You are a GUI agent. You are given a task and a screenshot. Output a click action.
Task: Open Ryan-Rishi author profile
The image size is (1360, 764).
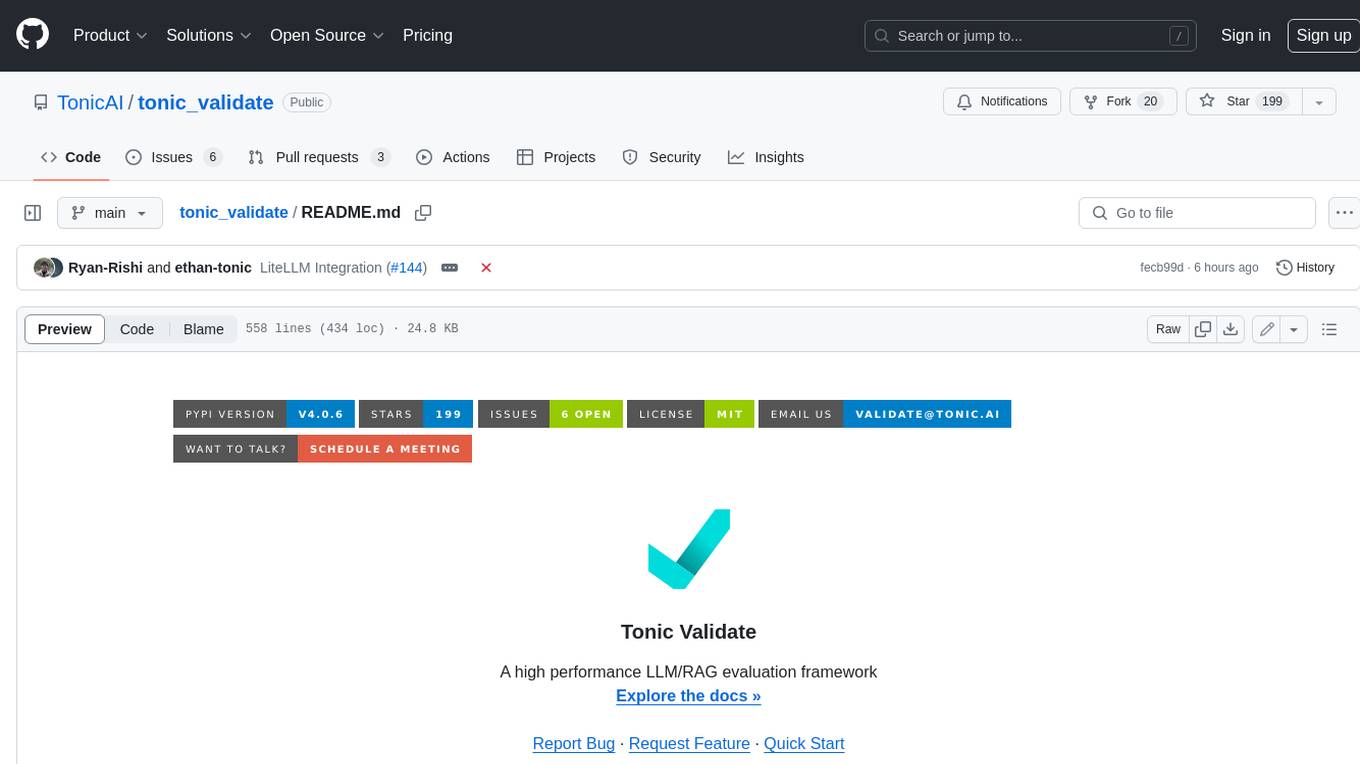pyautogui.click(x=105, y=268)
